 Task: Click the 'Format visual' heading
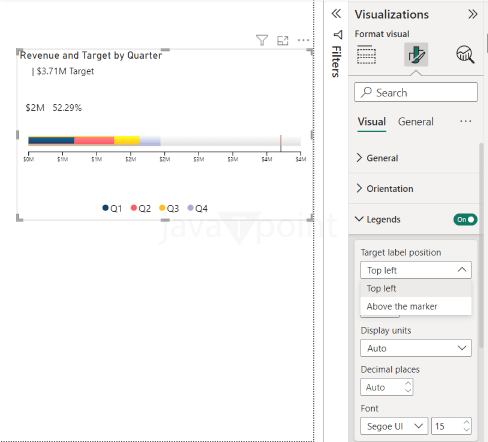[x=382, y=34]
